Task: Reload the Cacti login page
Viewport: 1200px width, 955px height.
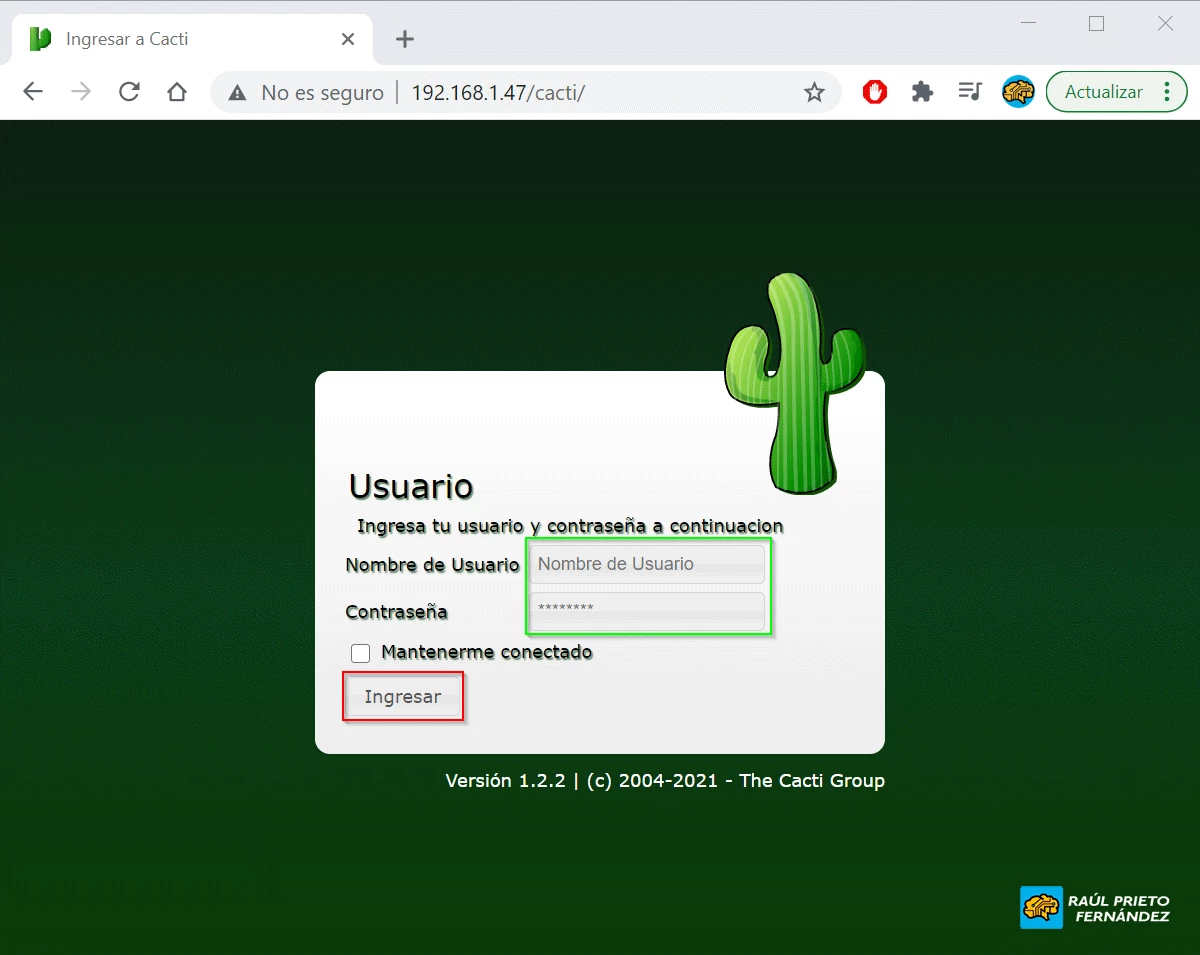Action: [x=129, y=91]
